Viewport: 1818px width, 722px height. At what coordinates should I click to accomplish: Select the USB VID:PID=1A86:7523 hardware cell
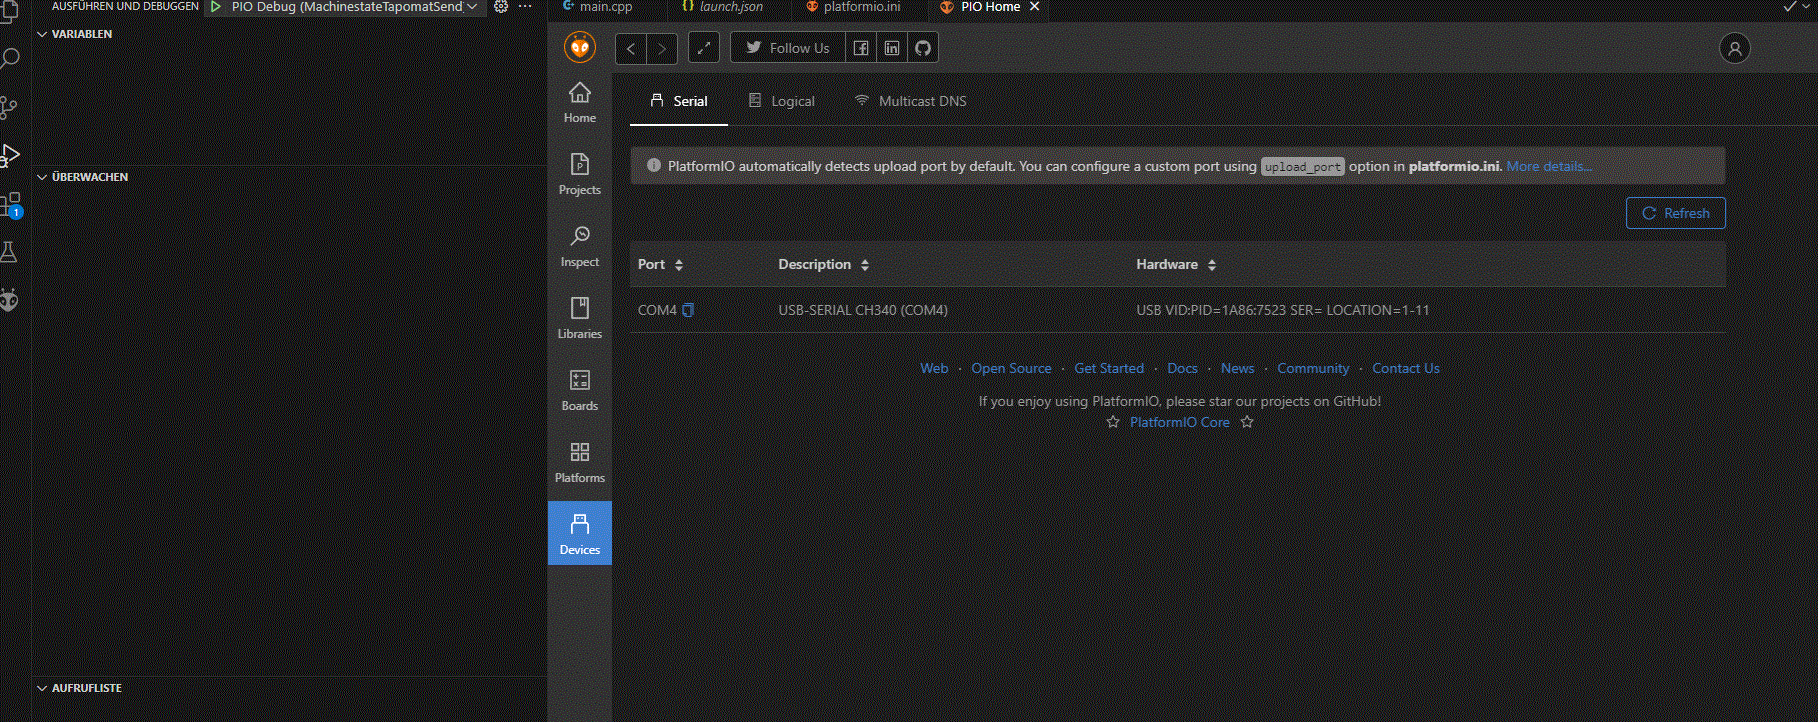[x=1283, y=310]
